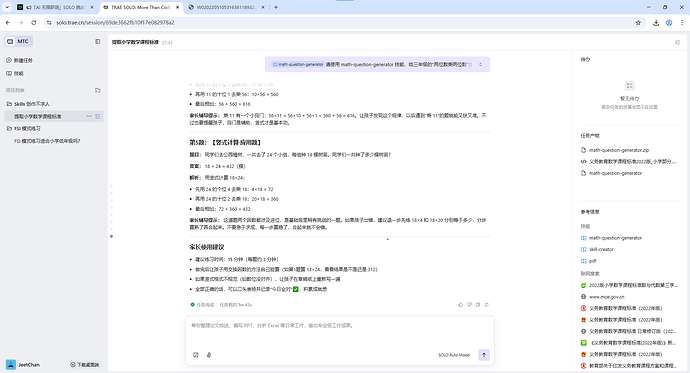Toggle the right side panel icon

tap(677, 42)
